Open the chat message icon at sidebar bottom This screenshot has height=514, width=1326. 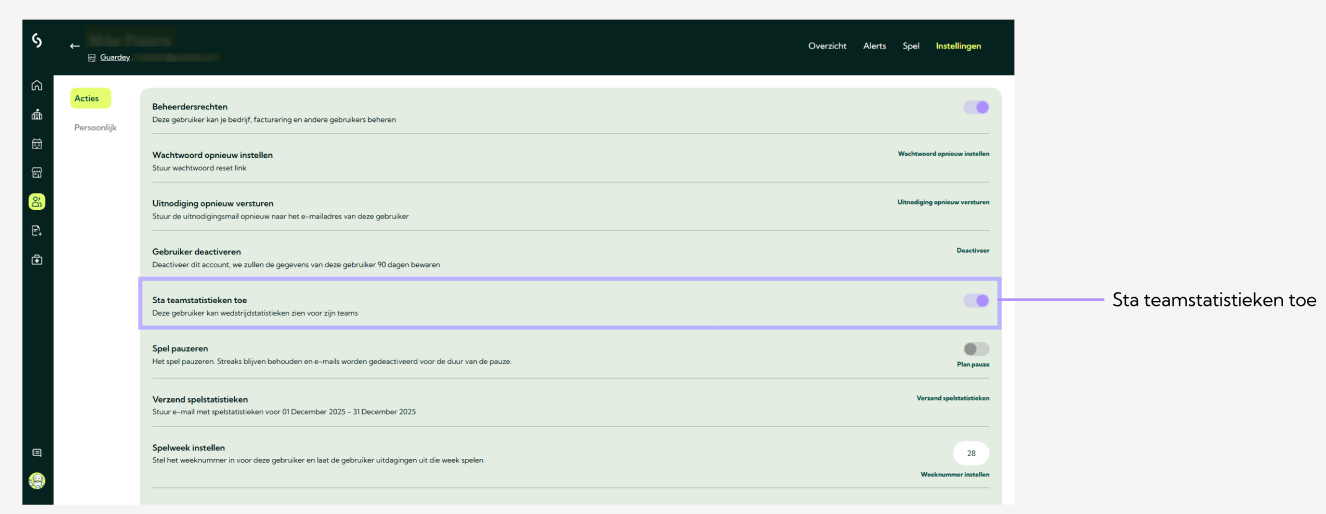37,453
